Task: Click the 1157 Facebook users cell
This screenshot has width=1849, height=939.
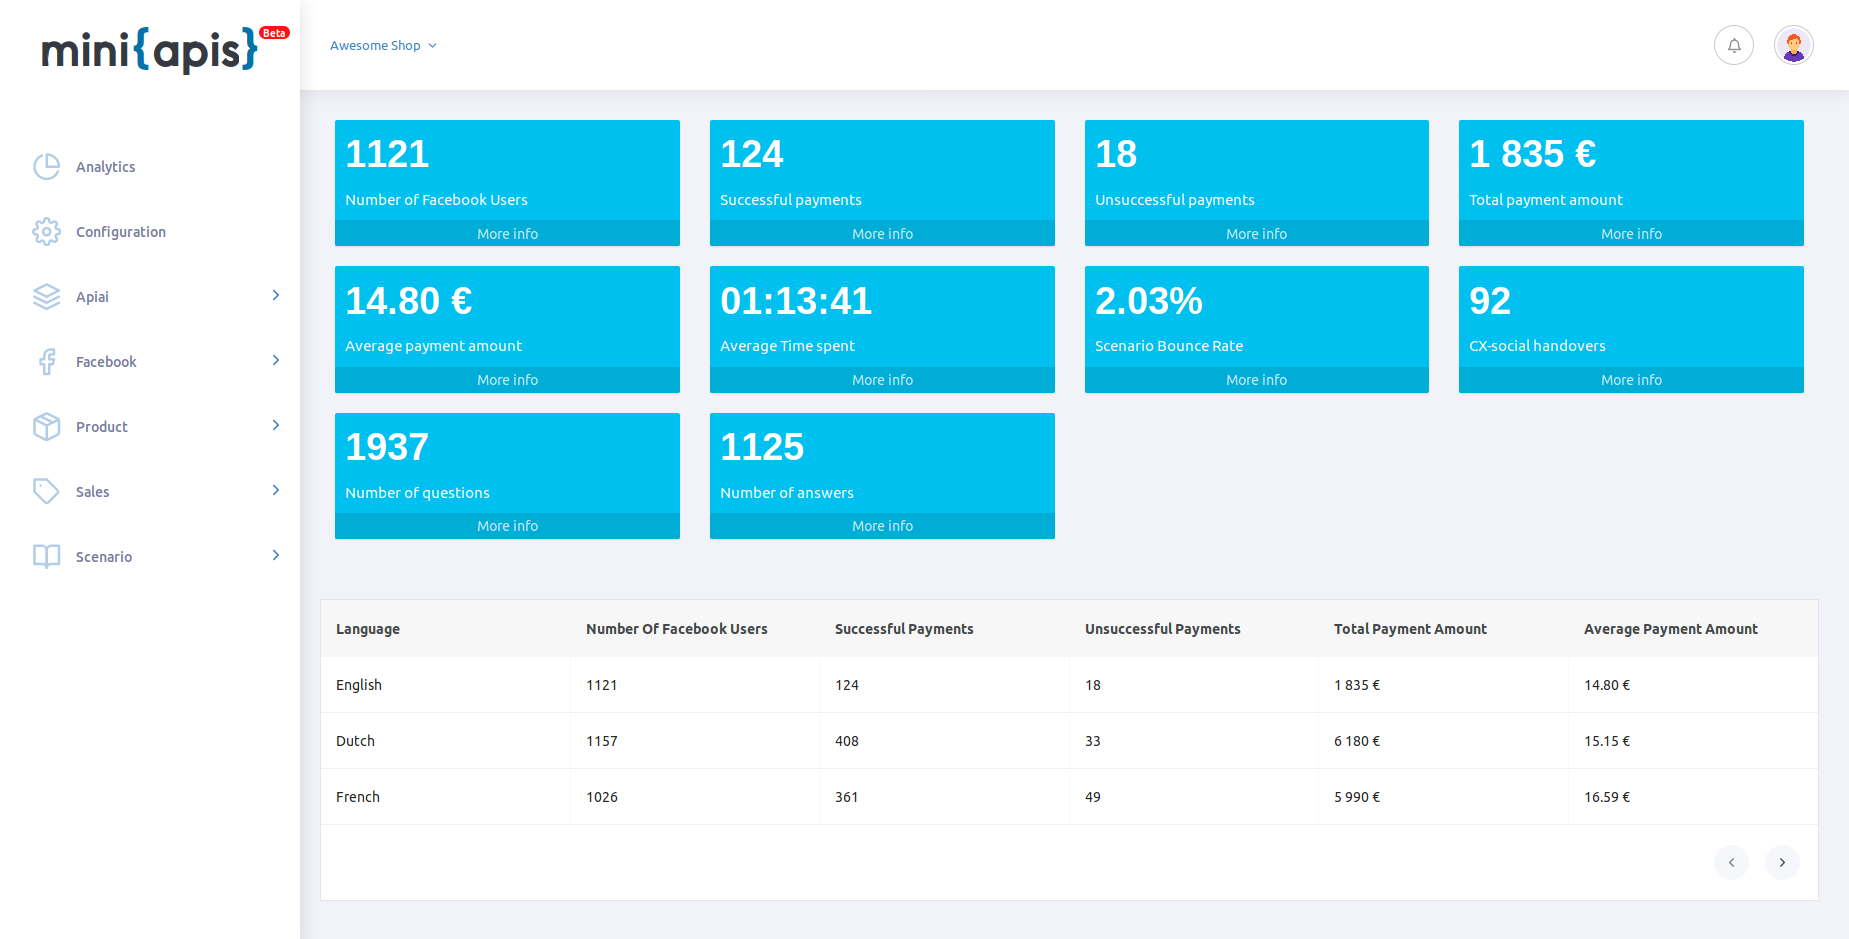Action: tap(695, 741)
